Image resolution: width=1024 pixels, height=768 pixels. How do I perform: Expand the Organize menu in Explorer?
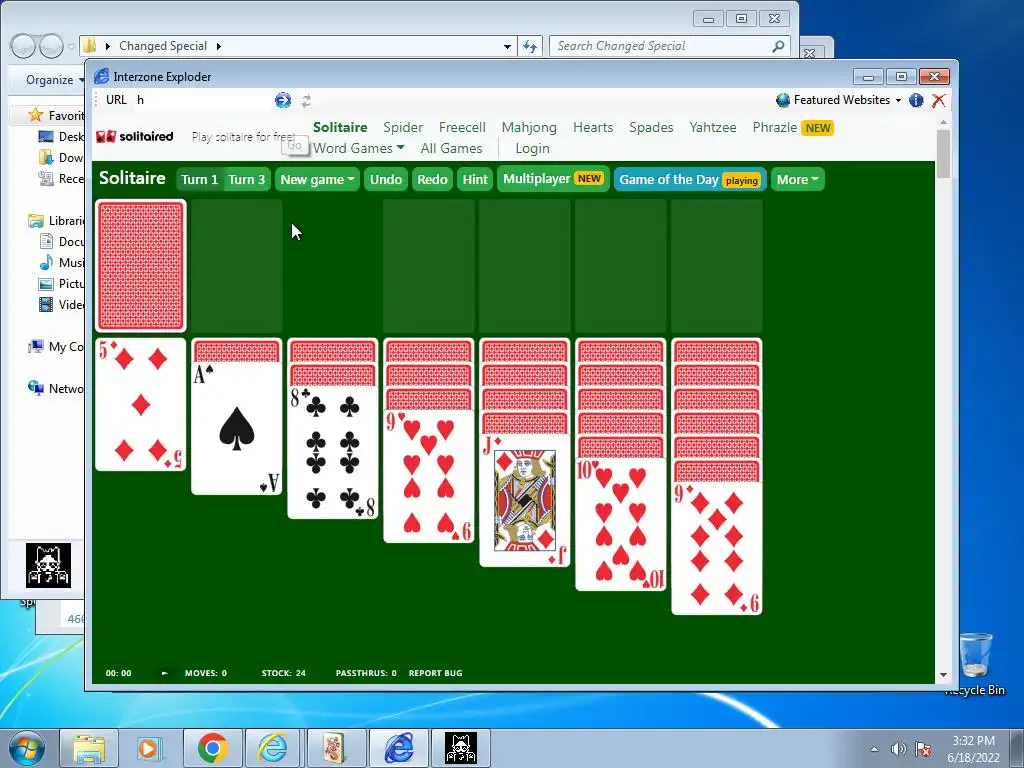55,80
